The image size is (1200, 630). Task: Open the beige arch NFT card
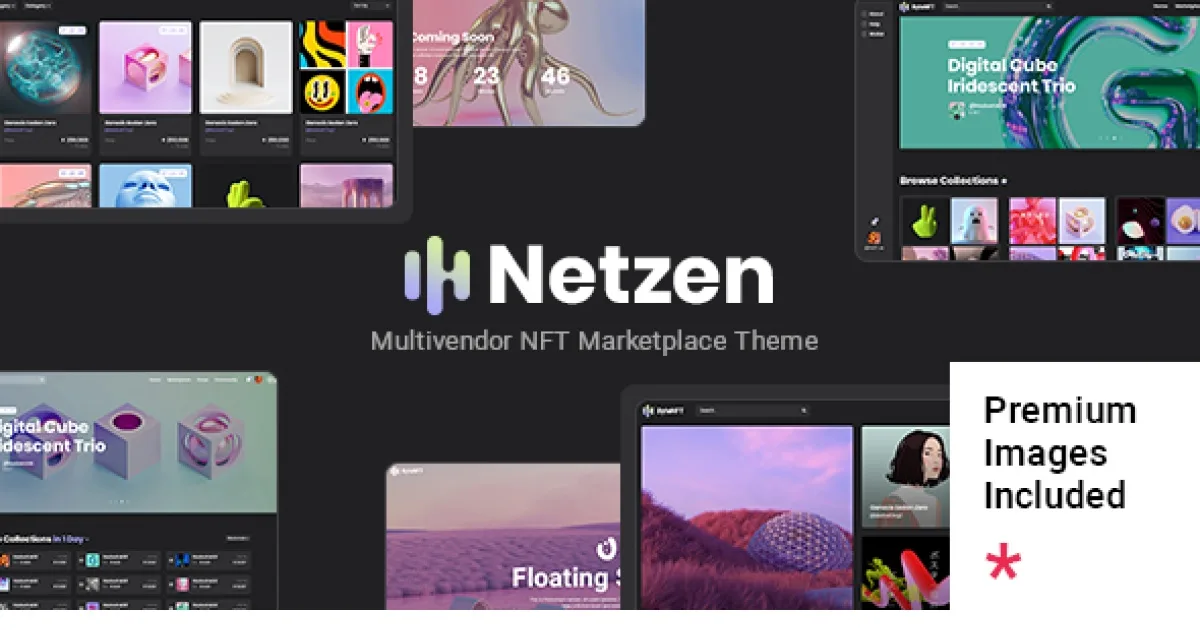[246, 87]
